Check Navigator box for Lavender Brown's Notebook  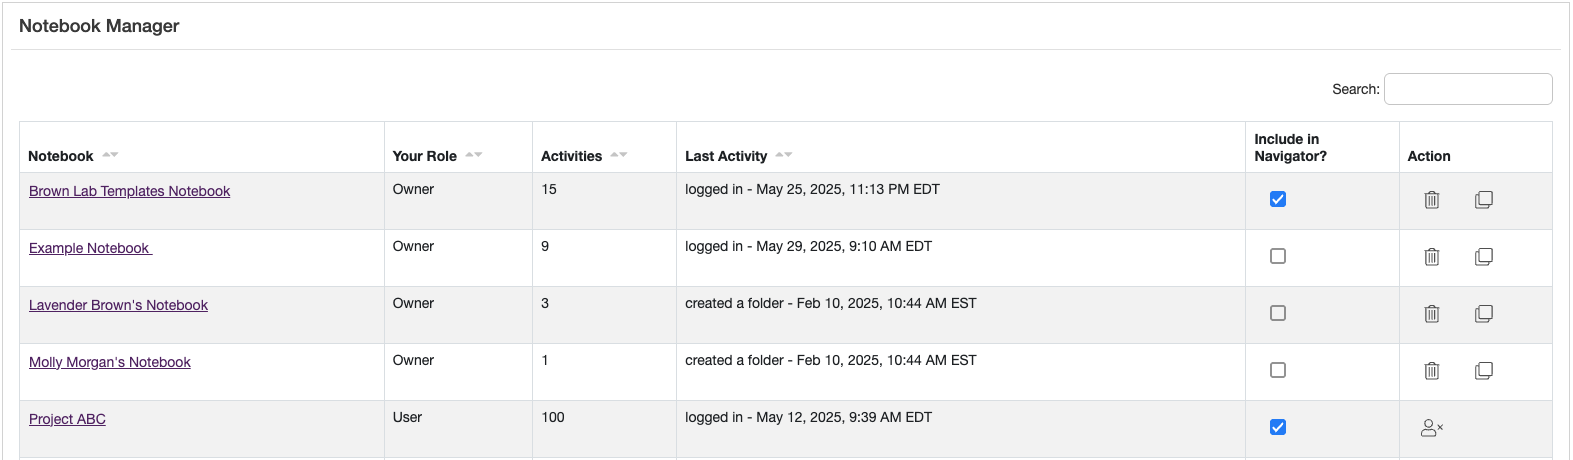pos(1278,313)
